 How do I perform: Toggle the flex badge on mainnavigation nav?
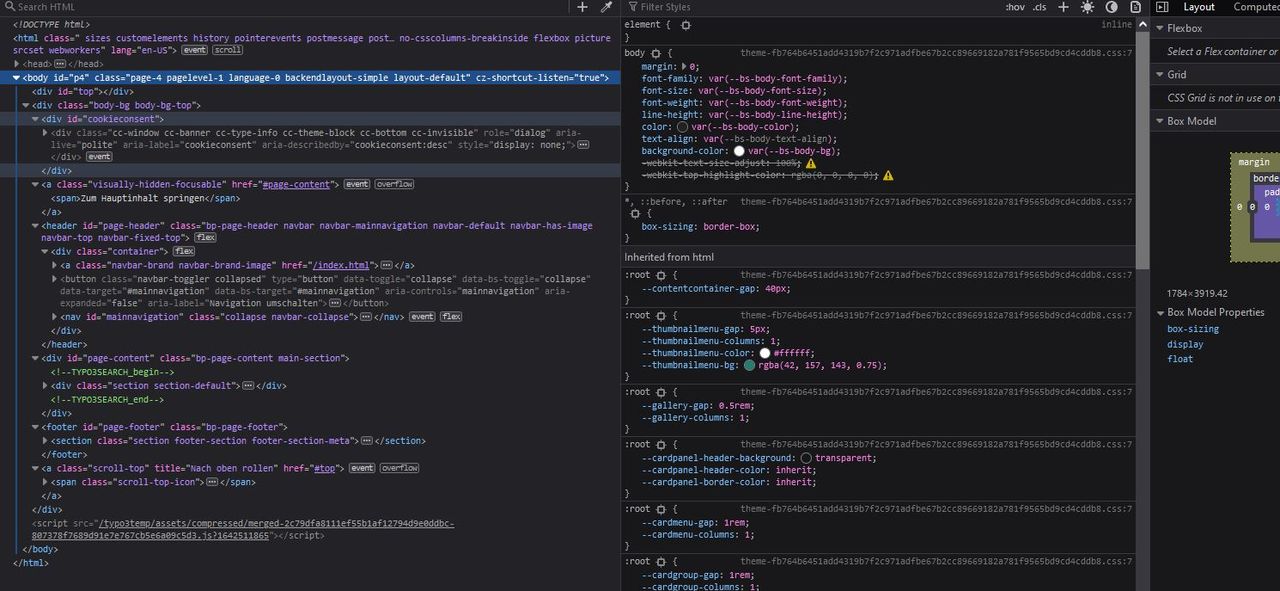(451, 317)
